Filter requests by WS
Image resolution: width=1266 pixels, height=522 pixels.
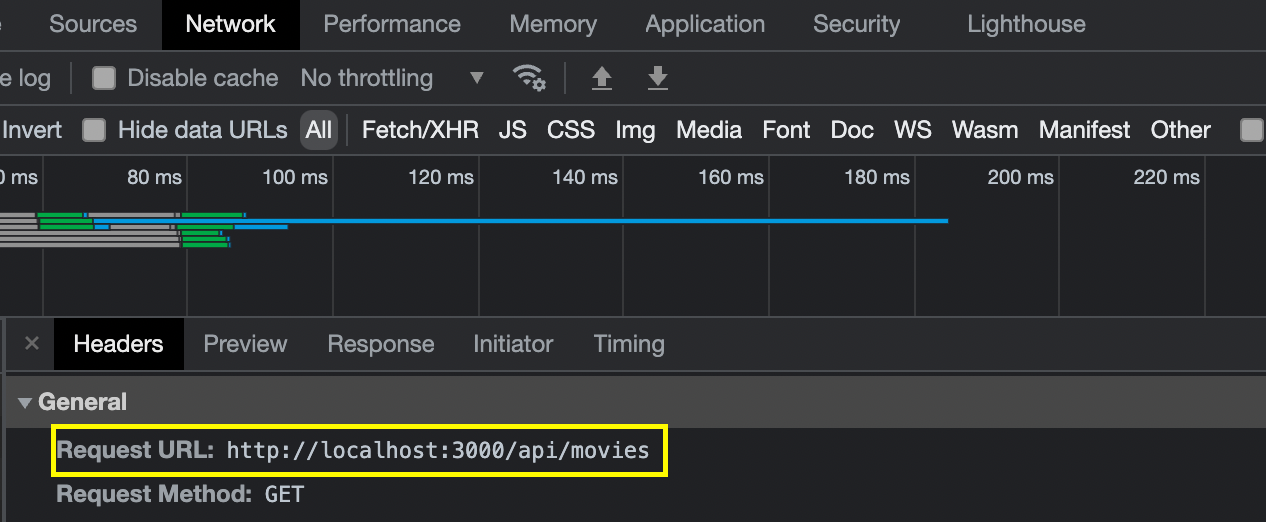tap(912, 130)
